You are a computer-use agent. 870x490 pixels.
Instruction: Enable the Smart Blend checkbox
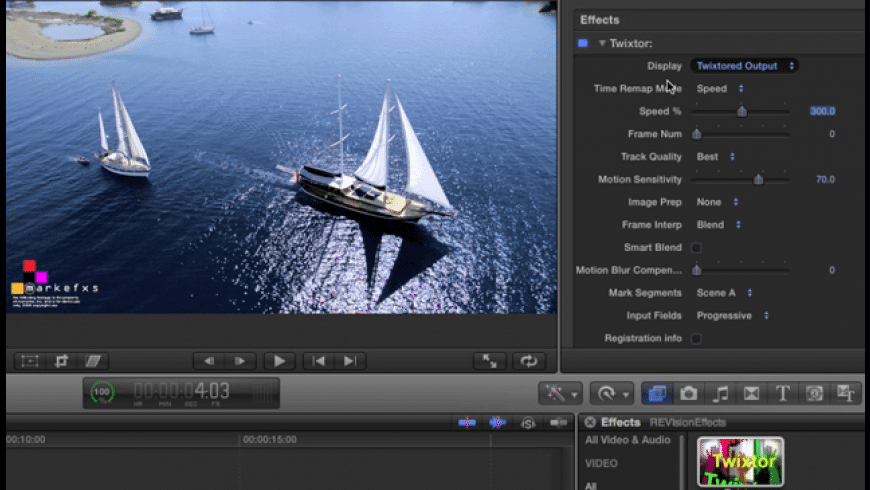point(696,248)
